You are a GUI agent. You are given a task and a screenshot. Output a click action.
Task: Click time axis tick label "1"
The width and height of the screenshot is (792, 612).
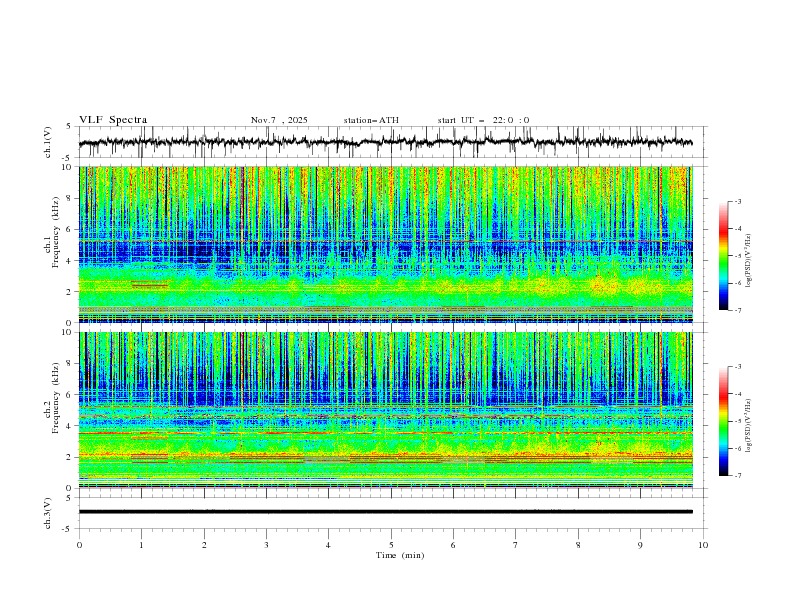tap(141, 545)
